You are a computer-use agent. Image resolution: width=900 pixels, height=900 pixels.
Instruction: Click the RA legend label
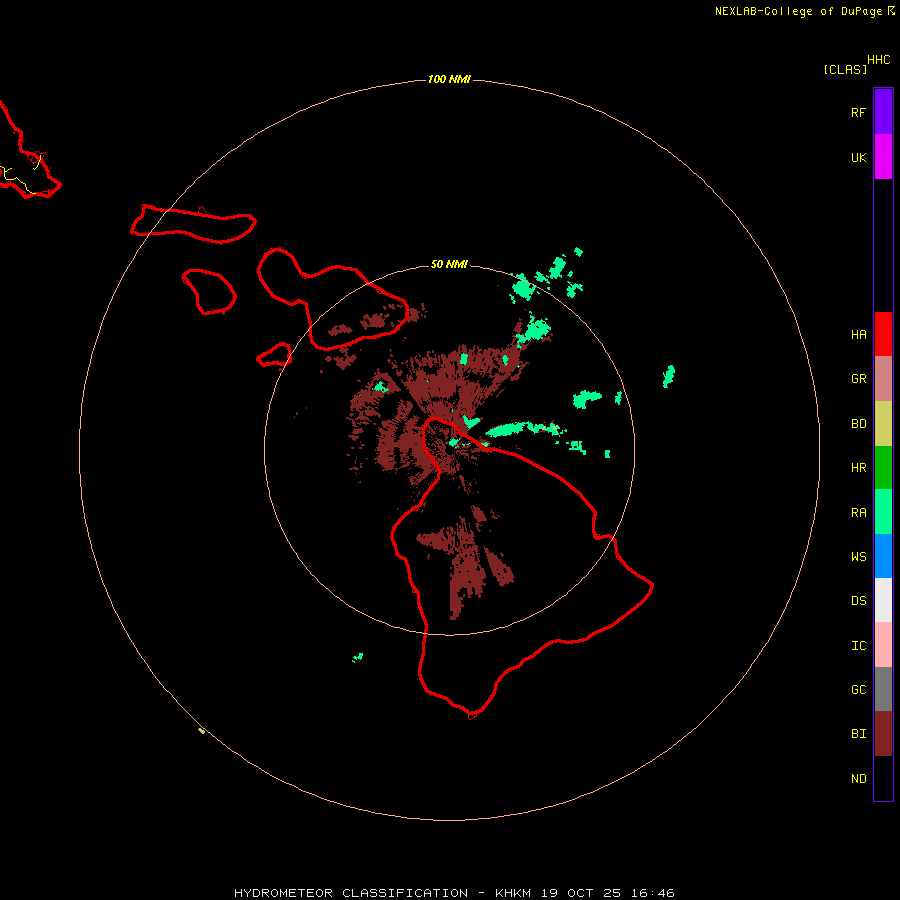click(x=858, y=513)
